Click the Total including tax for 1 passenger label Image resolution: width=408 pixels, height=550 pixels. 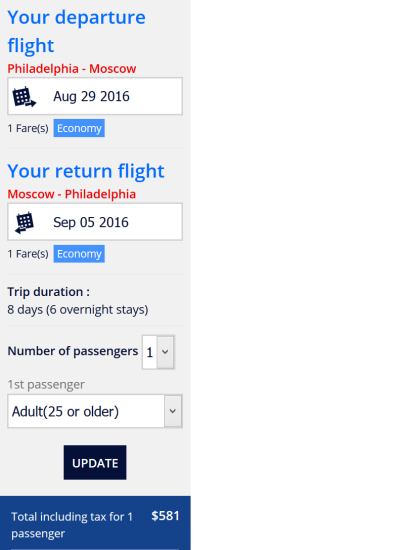click(72, 525)
